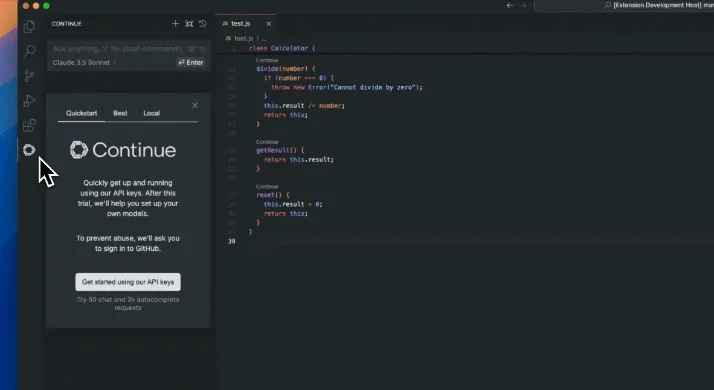Open Run and Debug view icon
714x390 pixels.
coord(29,100)
